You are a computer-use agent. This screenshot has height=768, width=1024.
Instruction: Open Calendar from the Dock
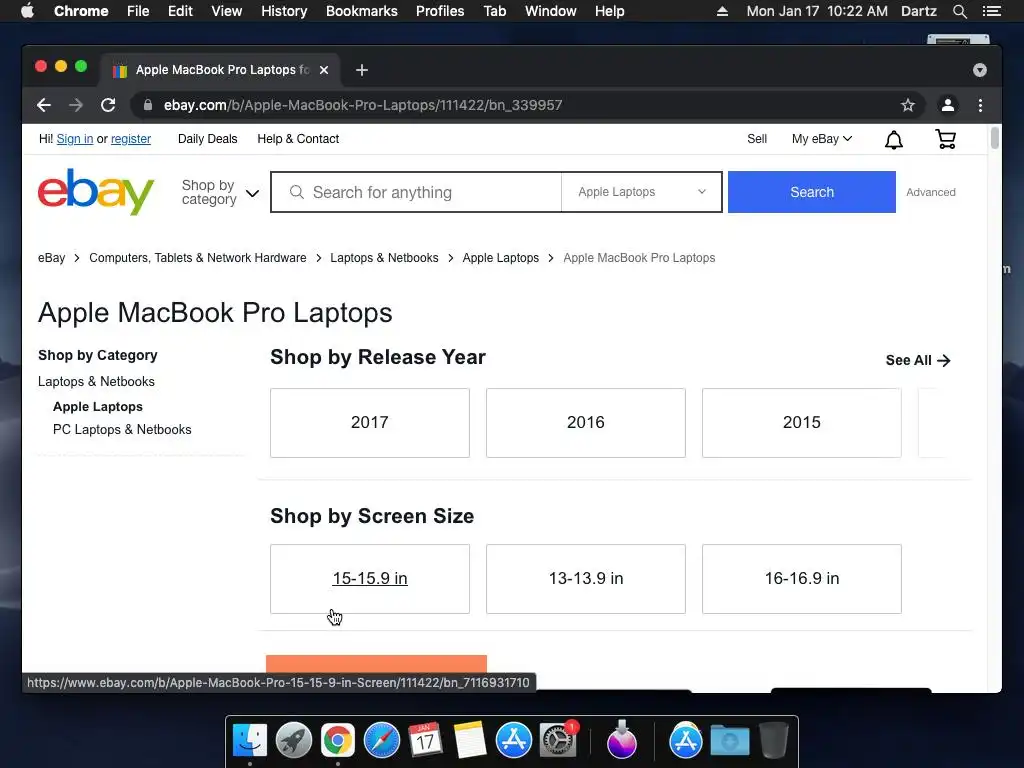tap(425, 741)
